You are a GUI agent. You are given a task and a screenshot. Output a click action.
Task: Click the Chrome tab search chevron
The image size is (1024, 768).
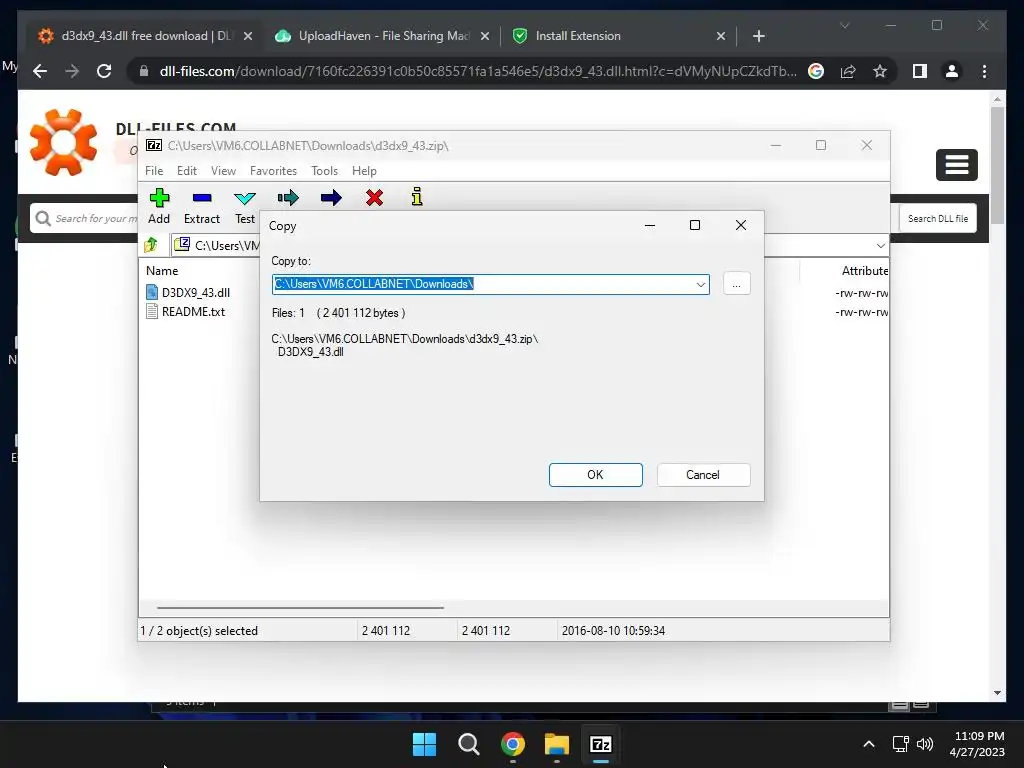click(x=844, y=25)
